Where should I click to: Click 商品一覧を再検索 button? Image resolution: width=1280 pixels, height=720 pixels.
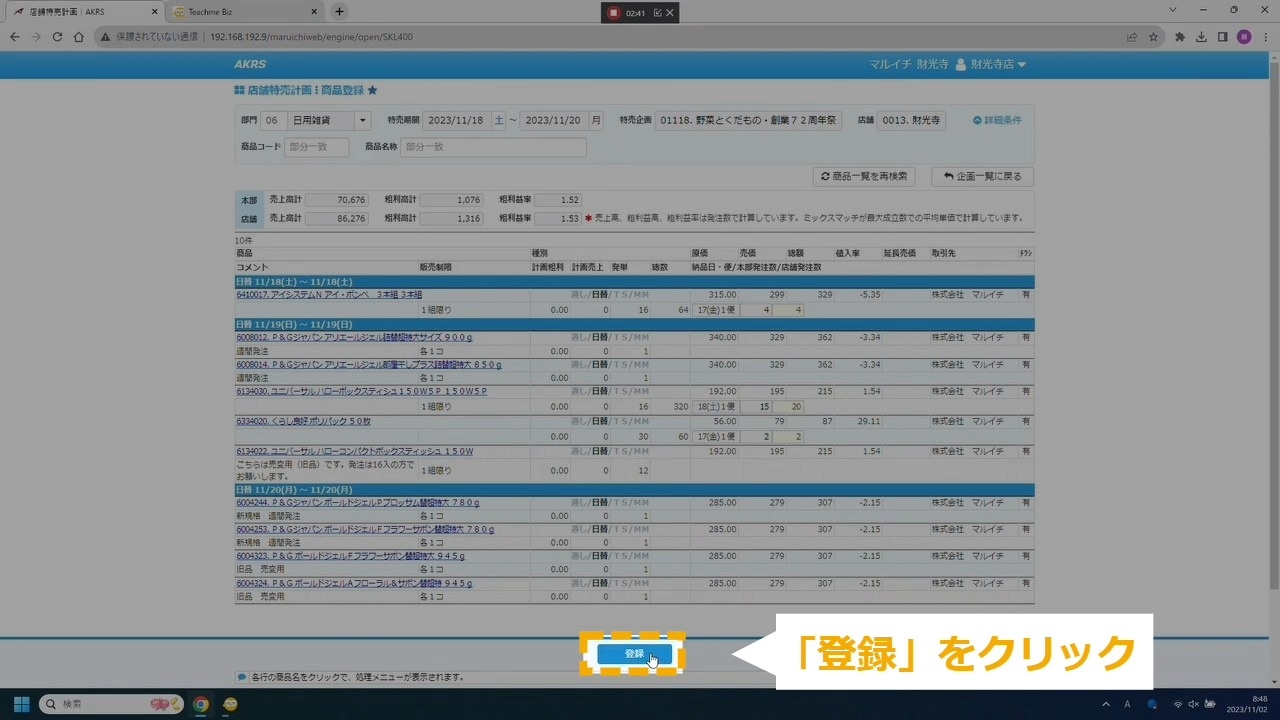(x=864, y=176)
